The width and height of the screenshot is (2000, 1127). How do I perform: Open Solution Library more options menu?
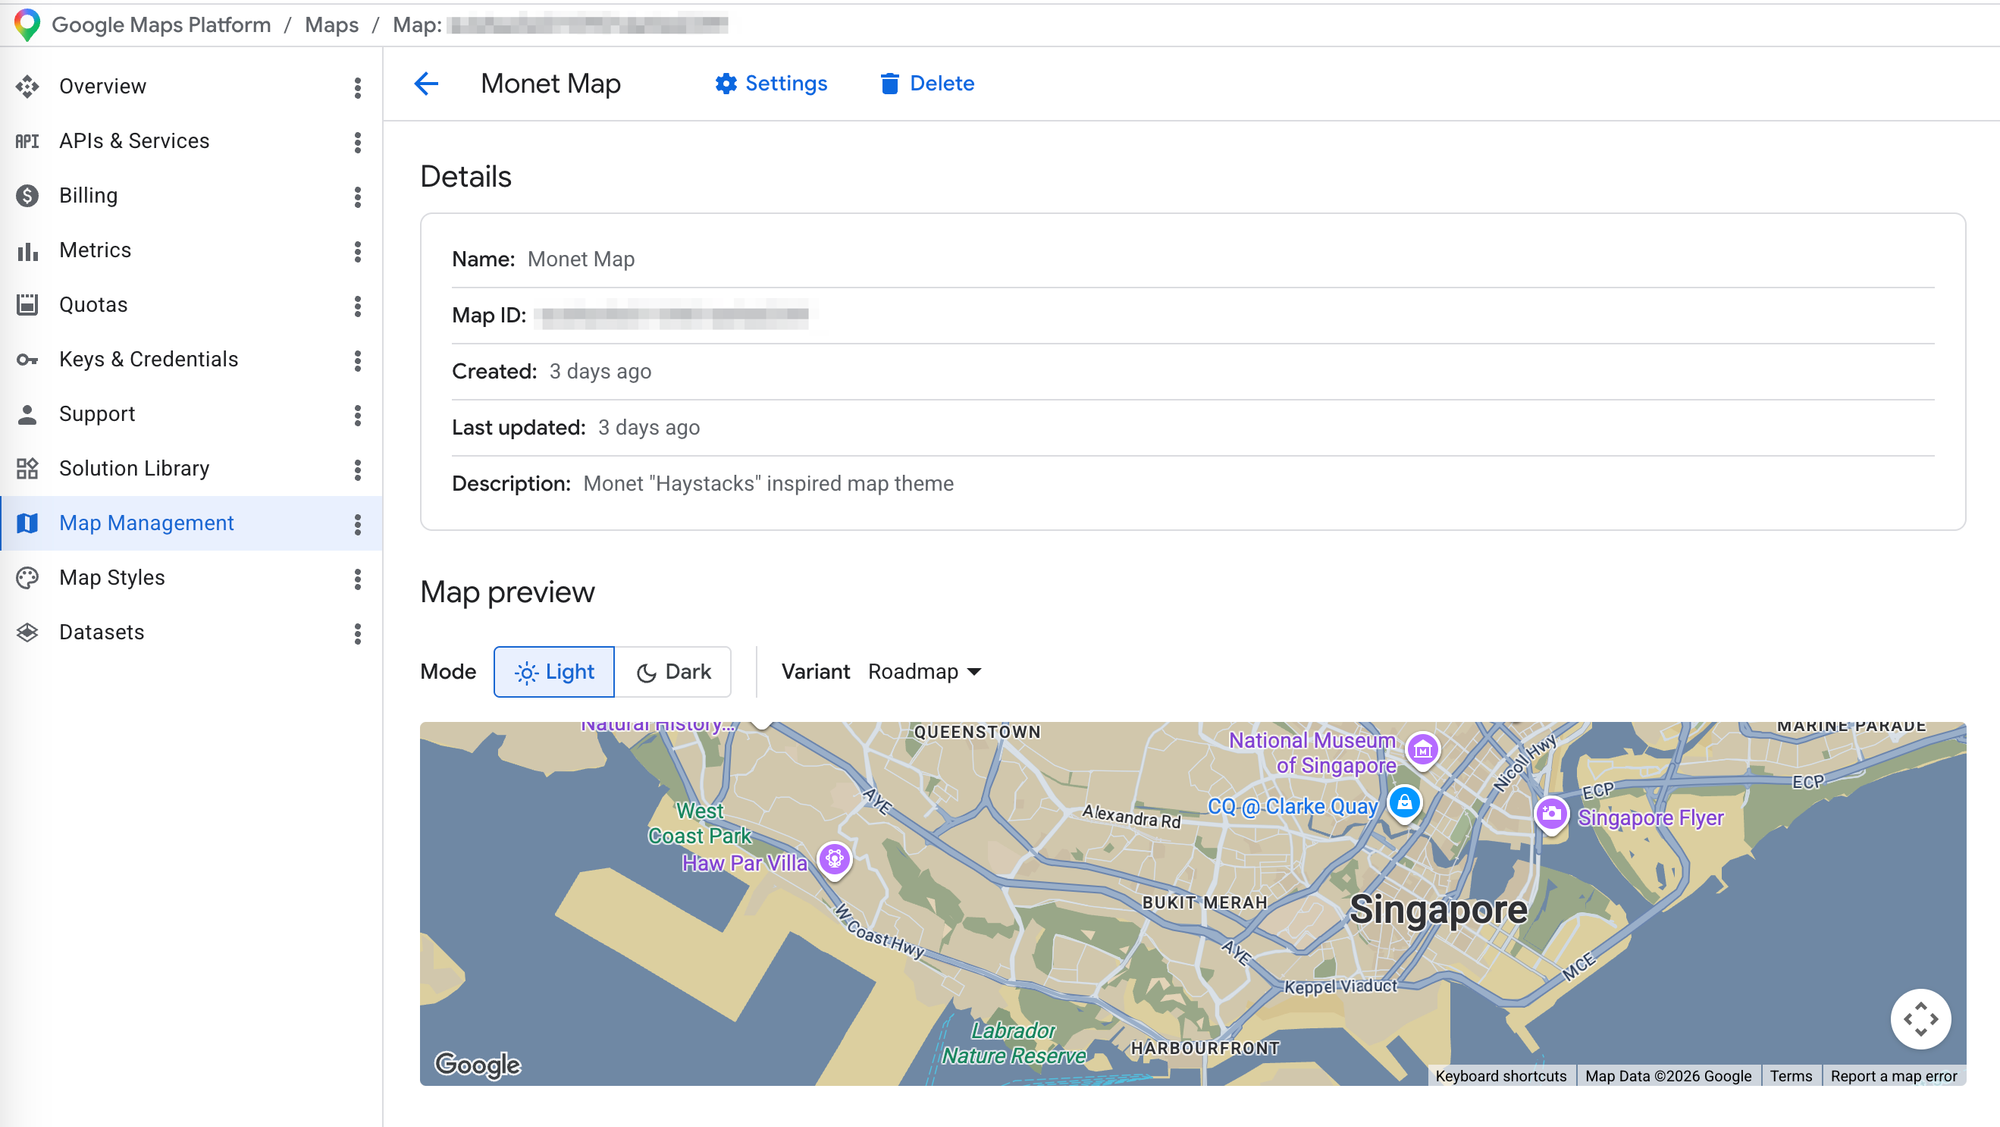[x=357, y=469]
